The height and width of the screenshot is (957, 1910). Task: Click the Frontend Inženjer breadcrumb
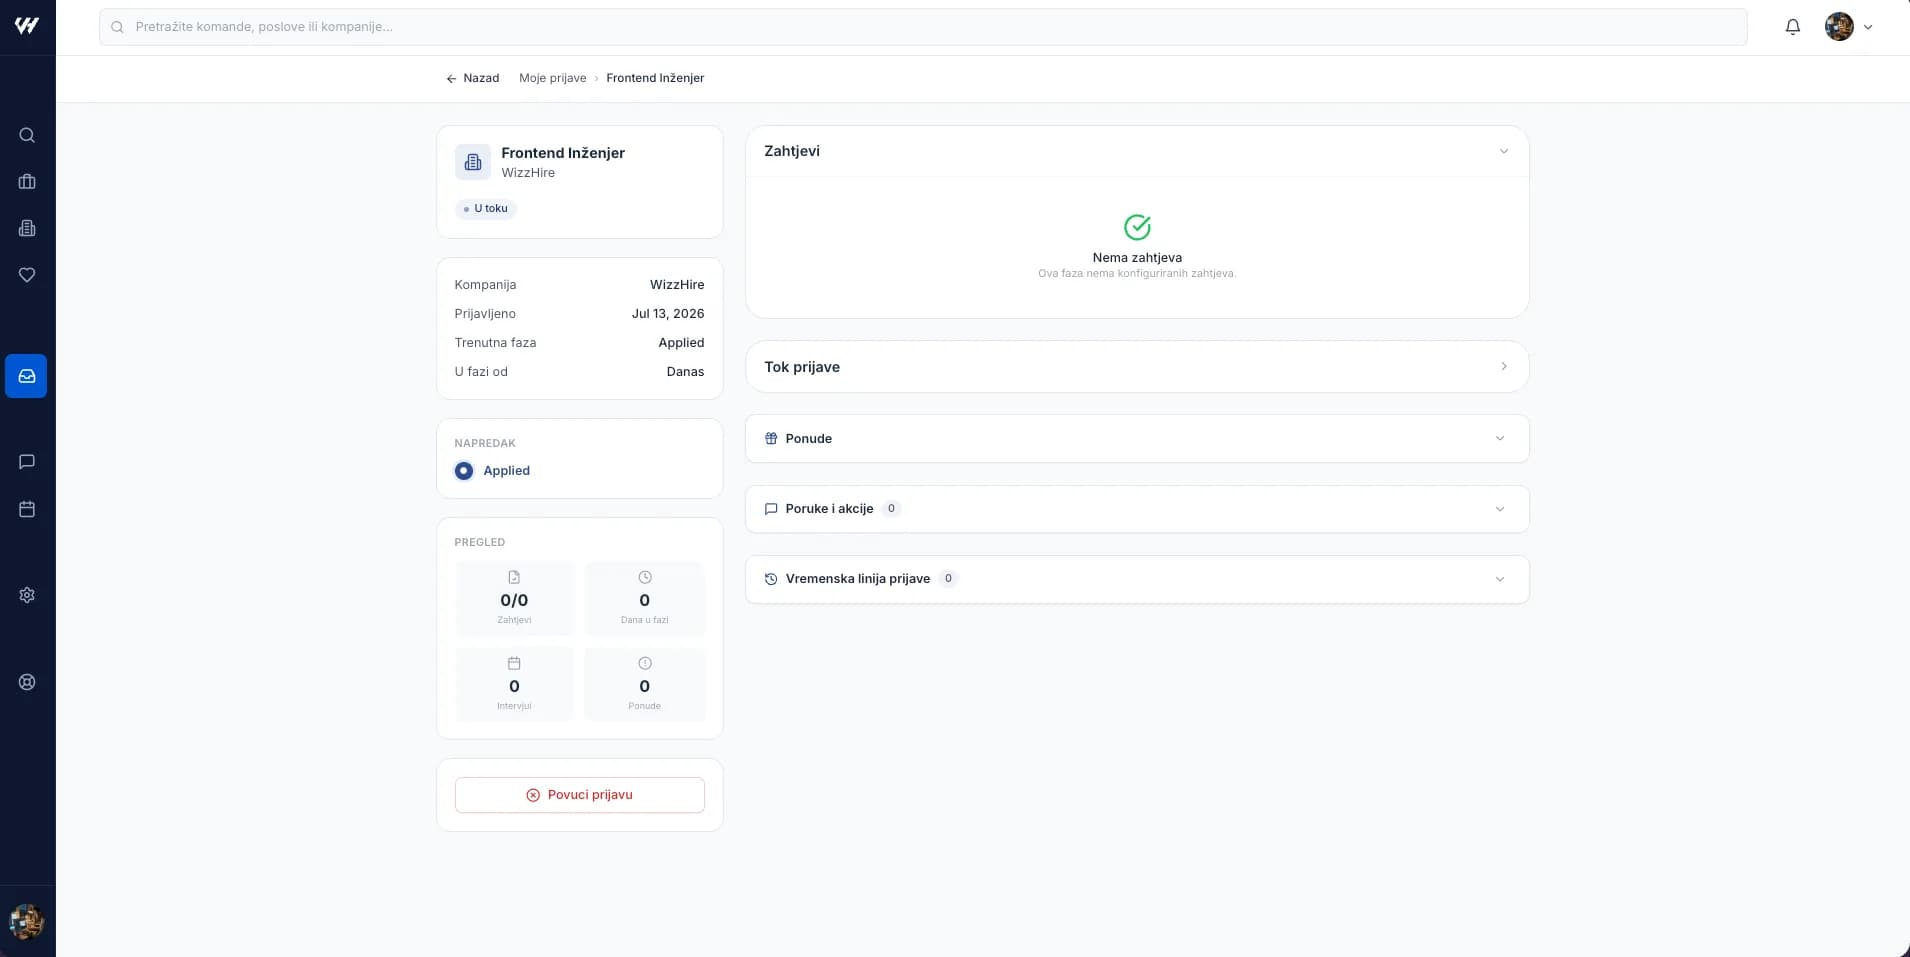(655, 78)
